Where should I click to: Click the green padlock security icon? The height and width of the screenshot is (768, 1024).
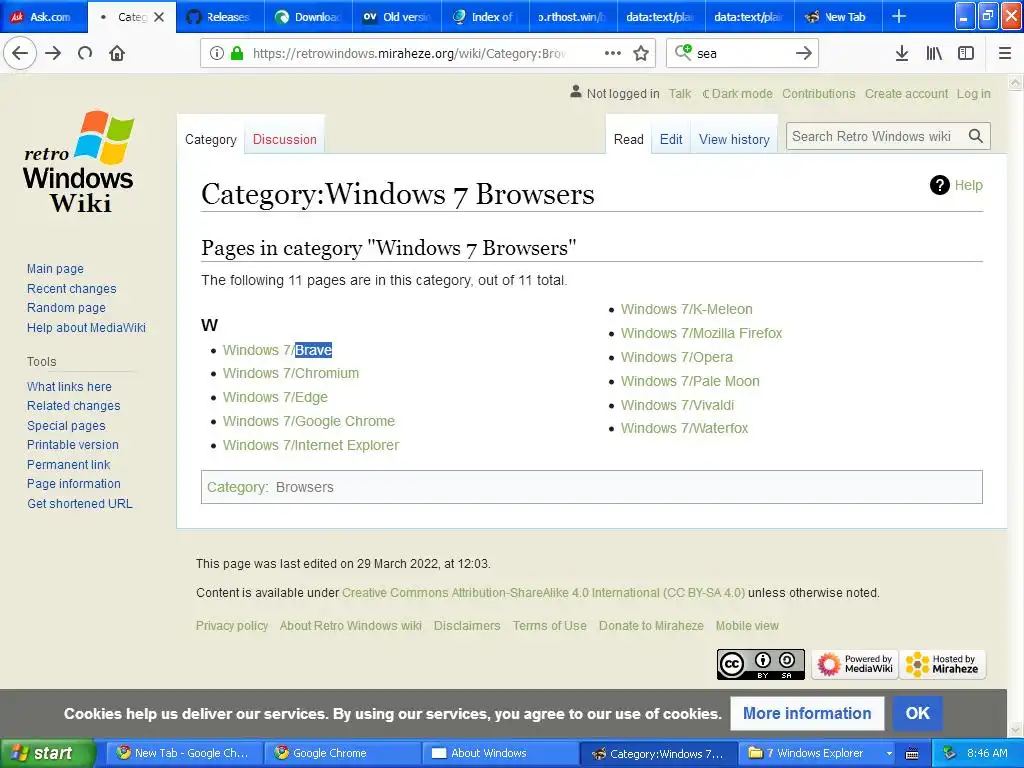click(237, 54)
